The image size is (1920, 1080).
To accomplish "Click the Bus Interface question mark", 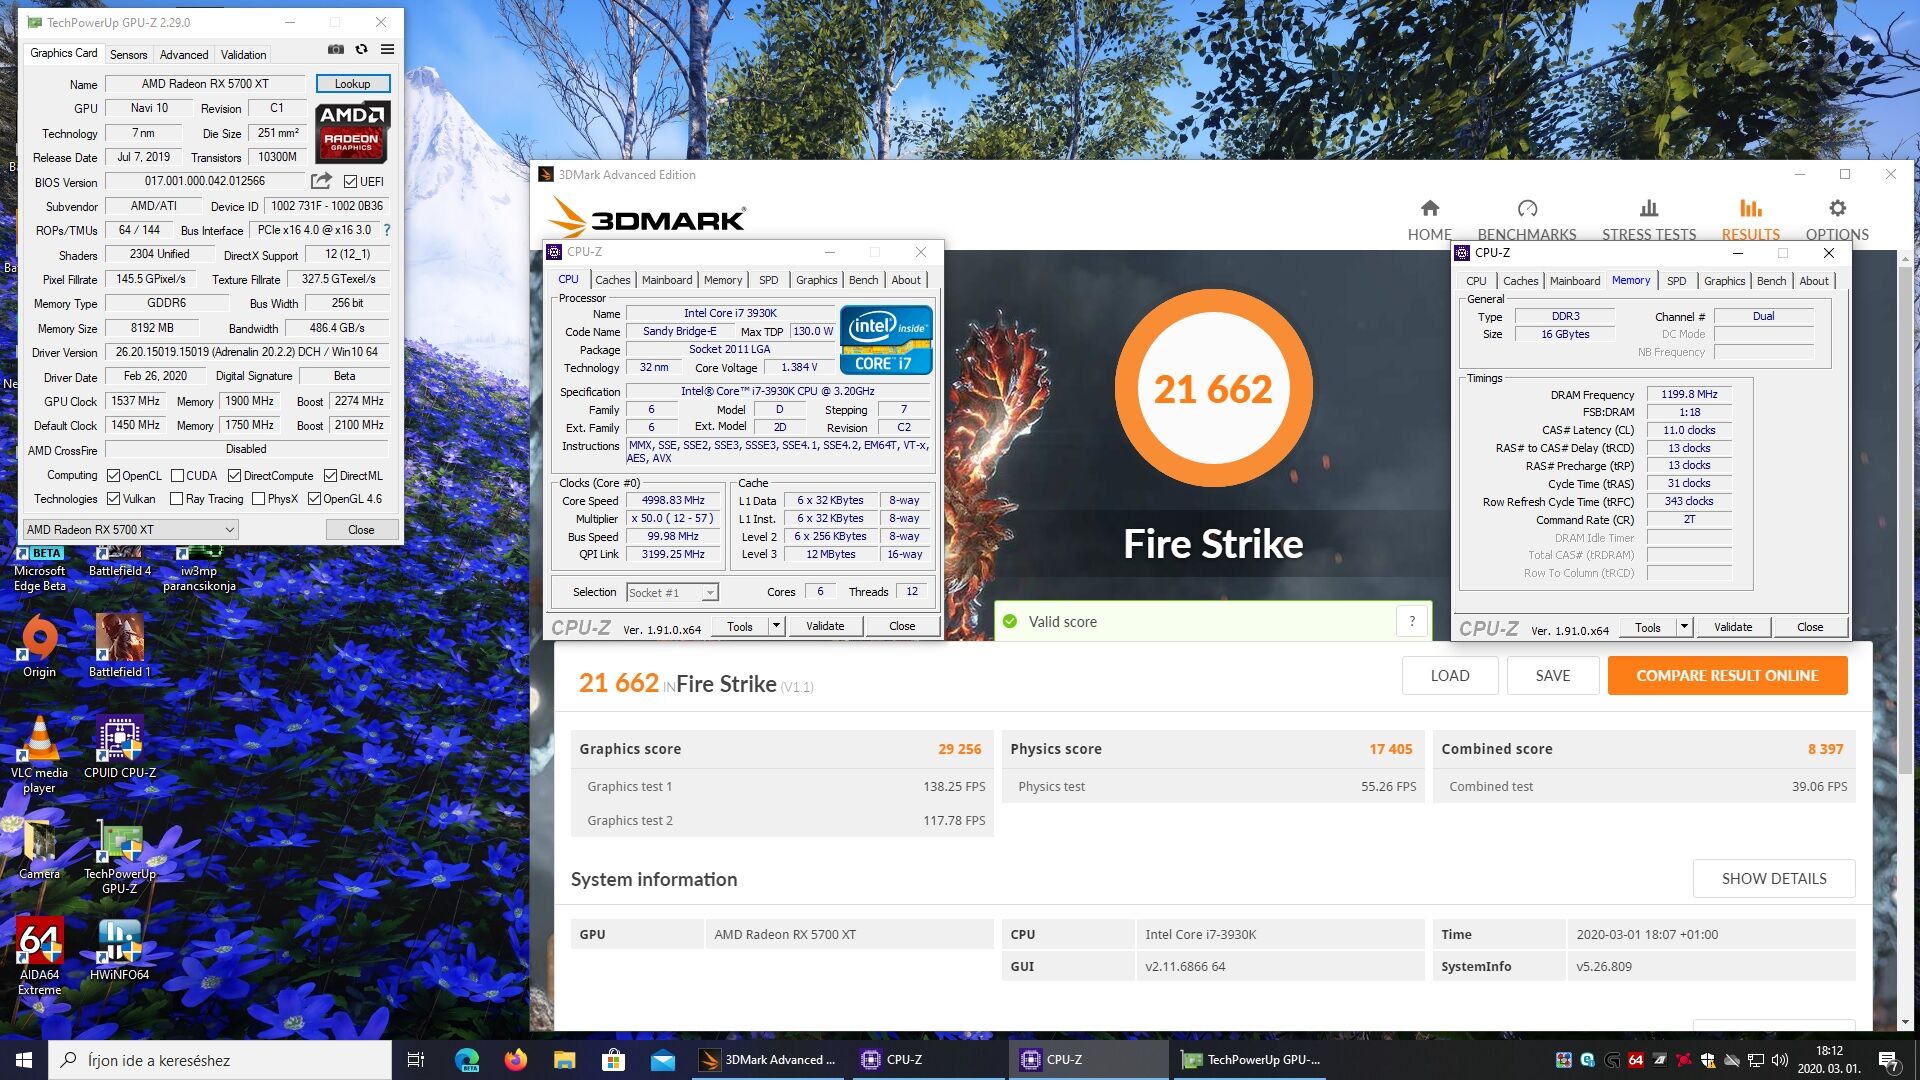I will pos(387,230).
